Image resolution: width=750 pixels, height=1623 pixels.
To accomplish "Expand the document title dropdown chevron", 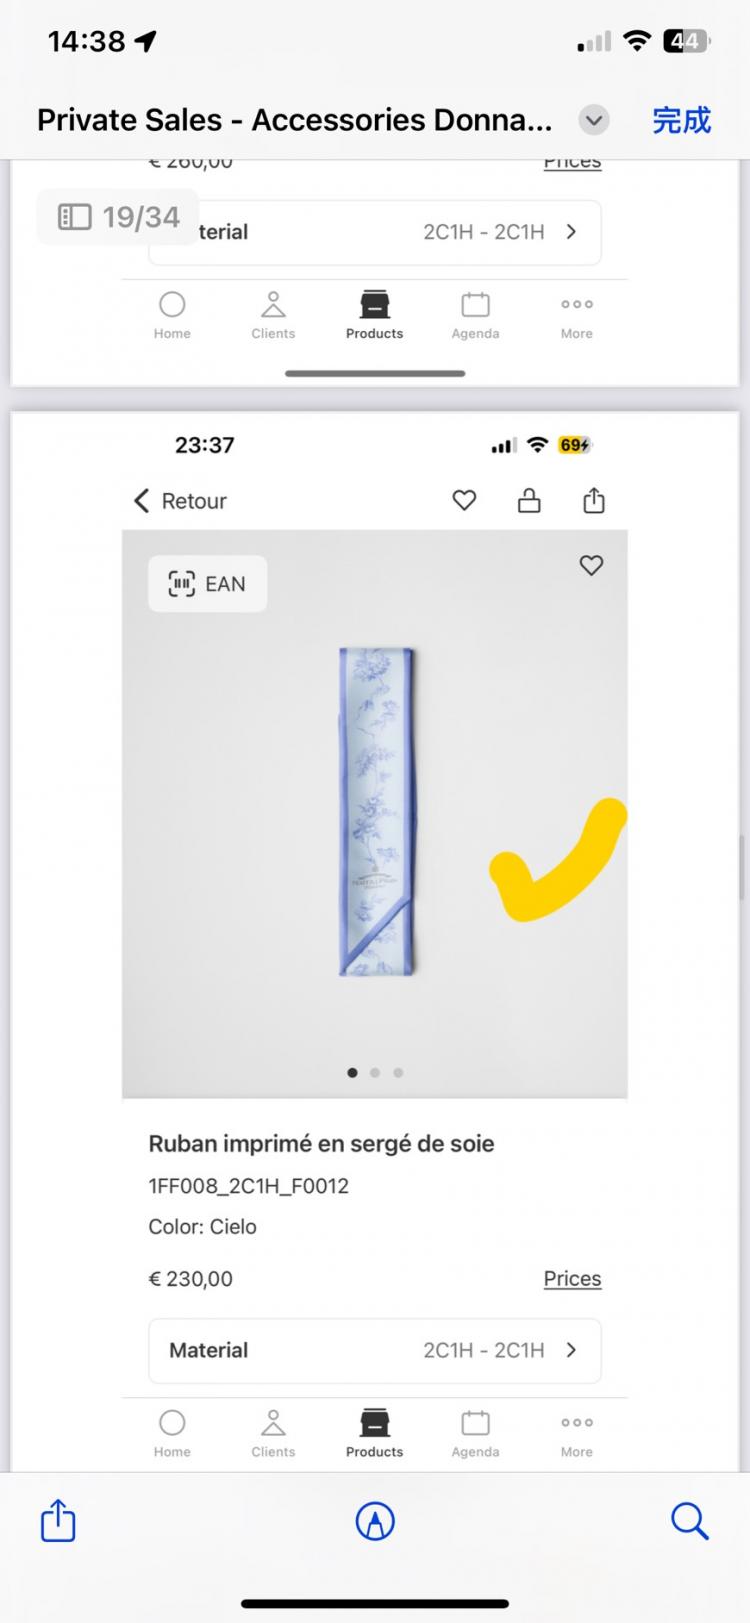I will point(594,121).
